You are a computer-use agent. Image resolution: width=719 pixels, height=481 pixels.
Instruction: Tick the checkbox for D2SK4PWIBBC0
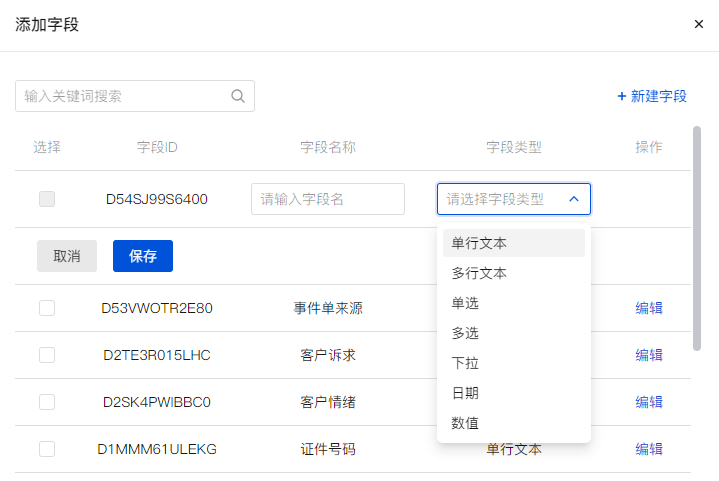(x=47, y=402)
